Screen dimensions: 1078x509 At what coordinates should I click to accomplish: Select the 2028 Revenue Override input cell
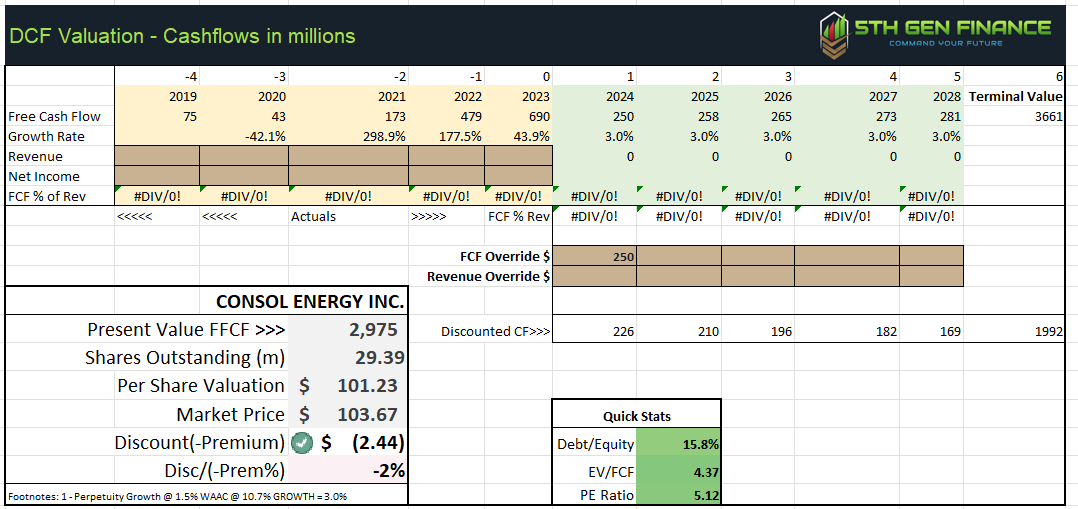[932, 277]
